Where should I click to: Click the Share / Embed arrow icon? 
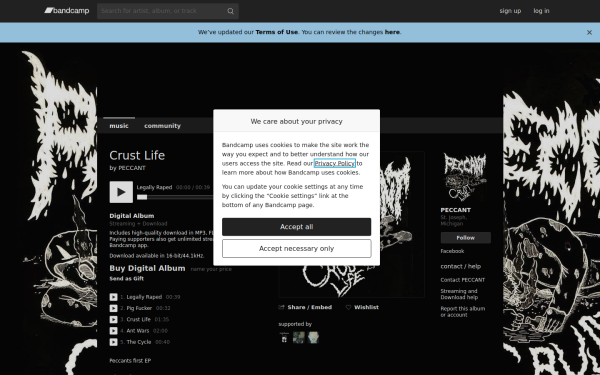point(282,307)
